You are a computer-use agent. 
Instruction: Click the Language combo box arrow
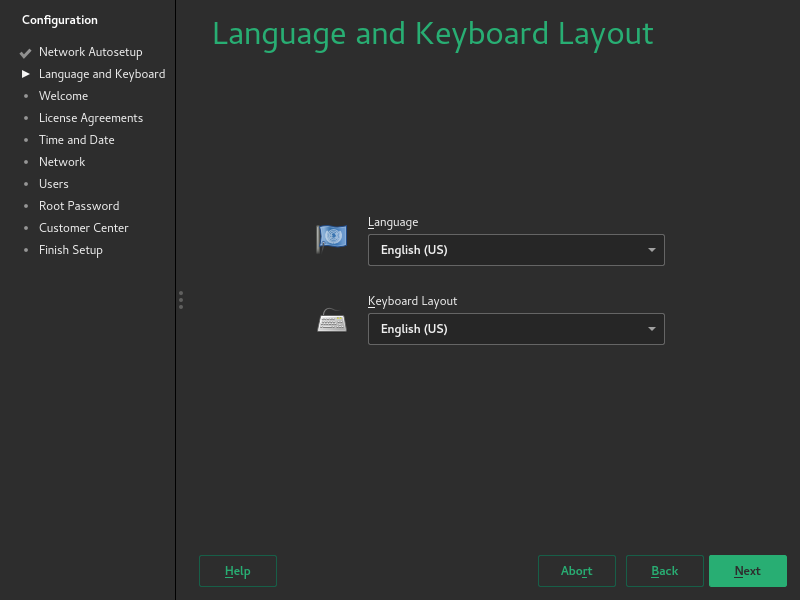point(651,250)
